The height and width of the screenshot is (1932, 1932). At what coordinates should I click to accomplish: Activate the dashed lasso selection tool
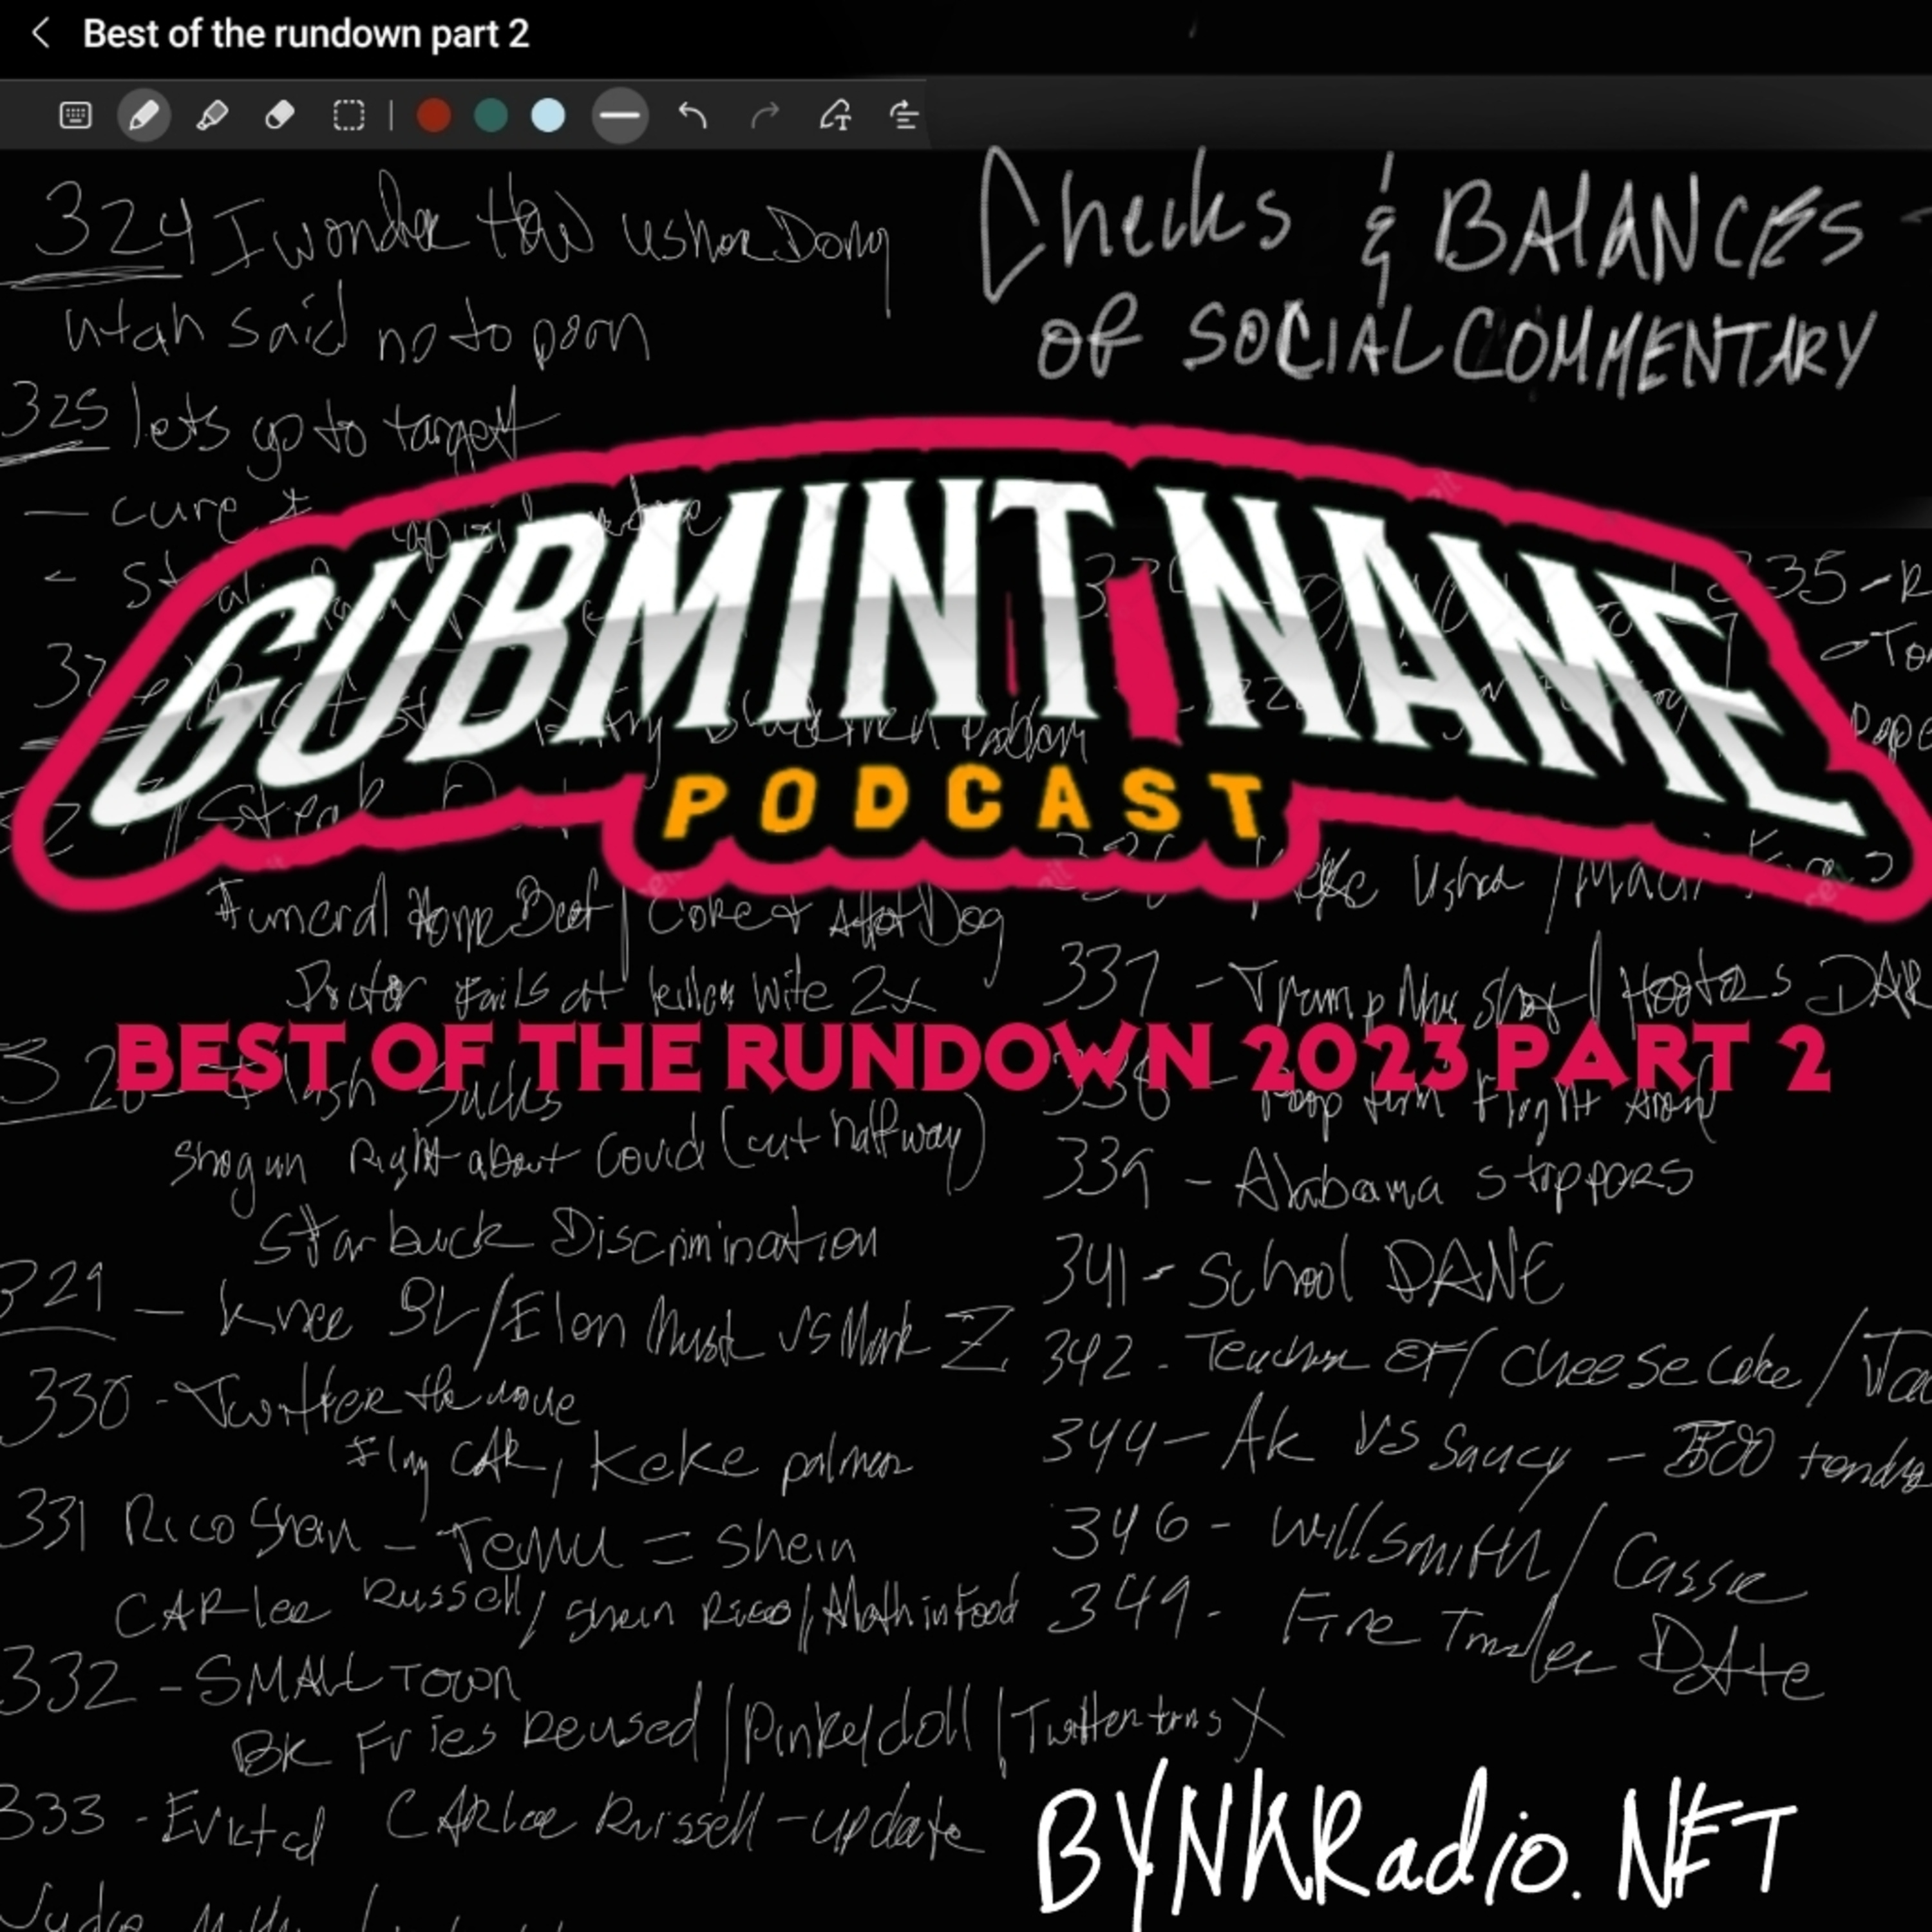[348, 116]
